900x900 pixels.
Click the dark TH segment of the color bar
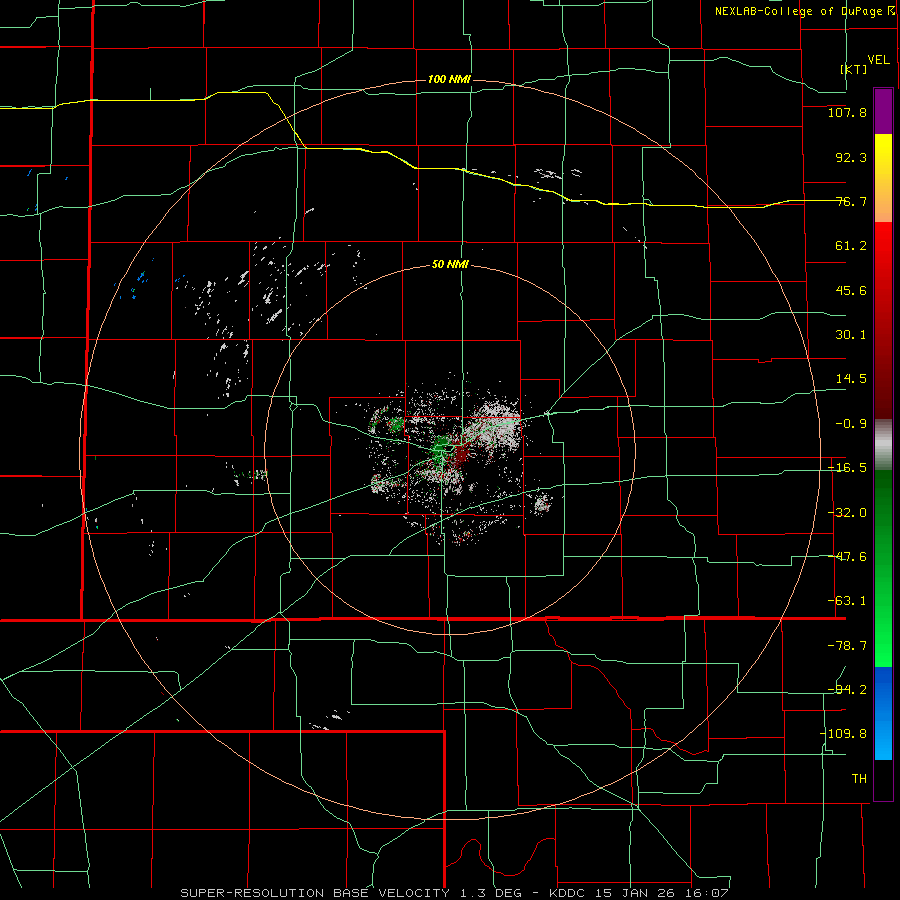coord(883,779)
